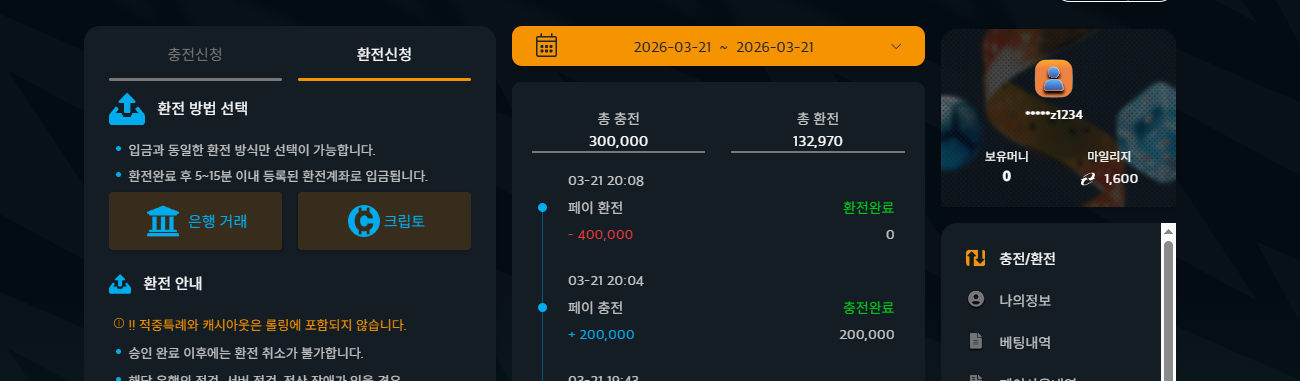This screenshot has height=381, width=1300.
Task: Switch to the 충전신청 tab
Action: (x=195, y=53)
